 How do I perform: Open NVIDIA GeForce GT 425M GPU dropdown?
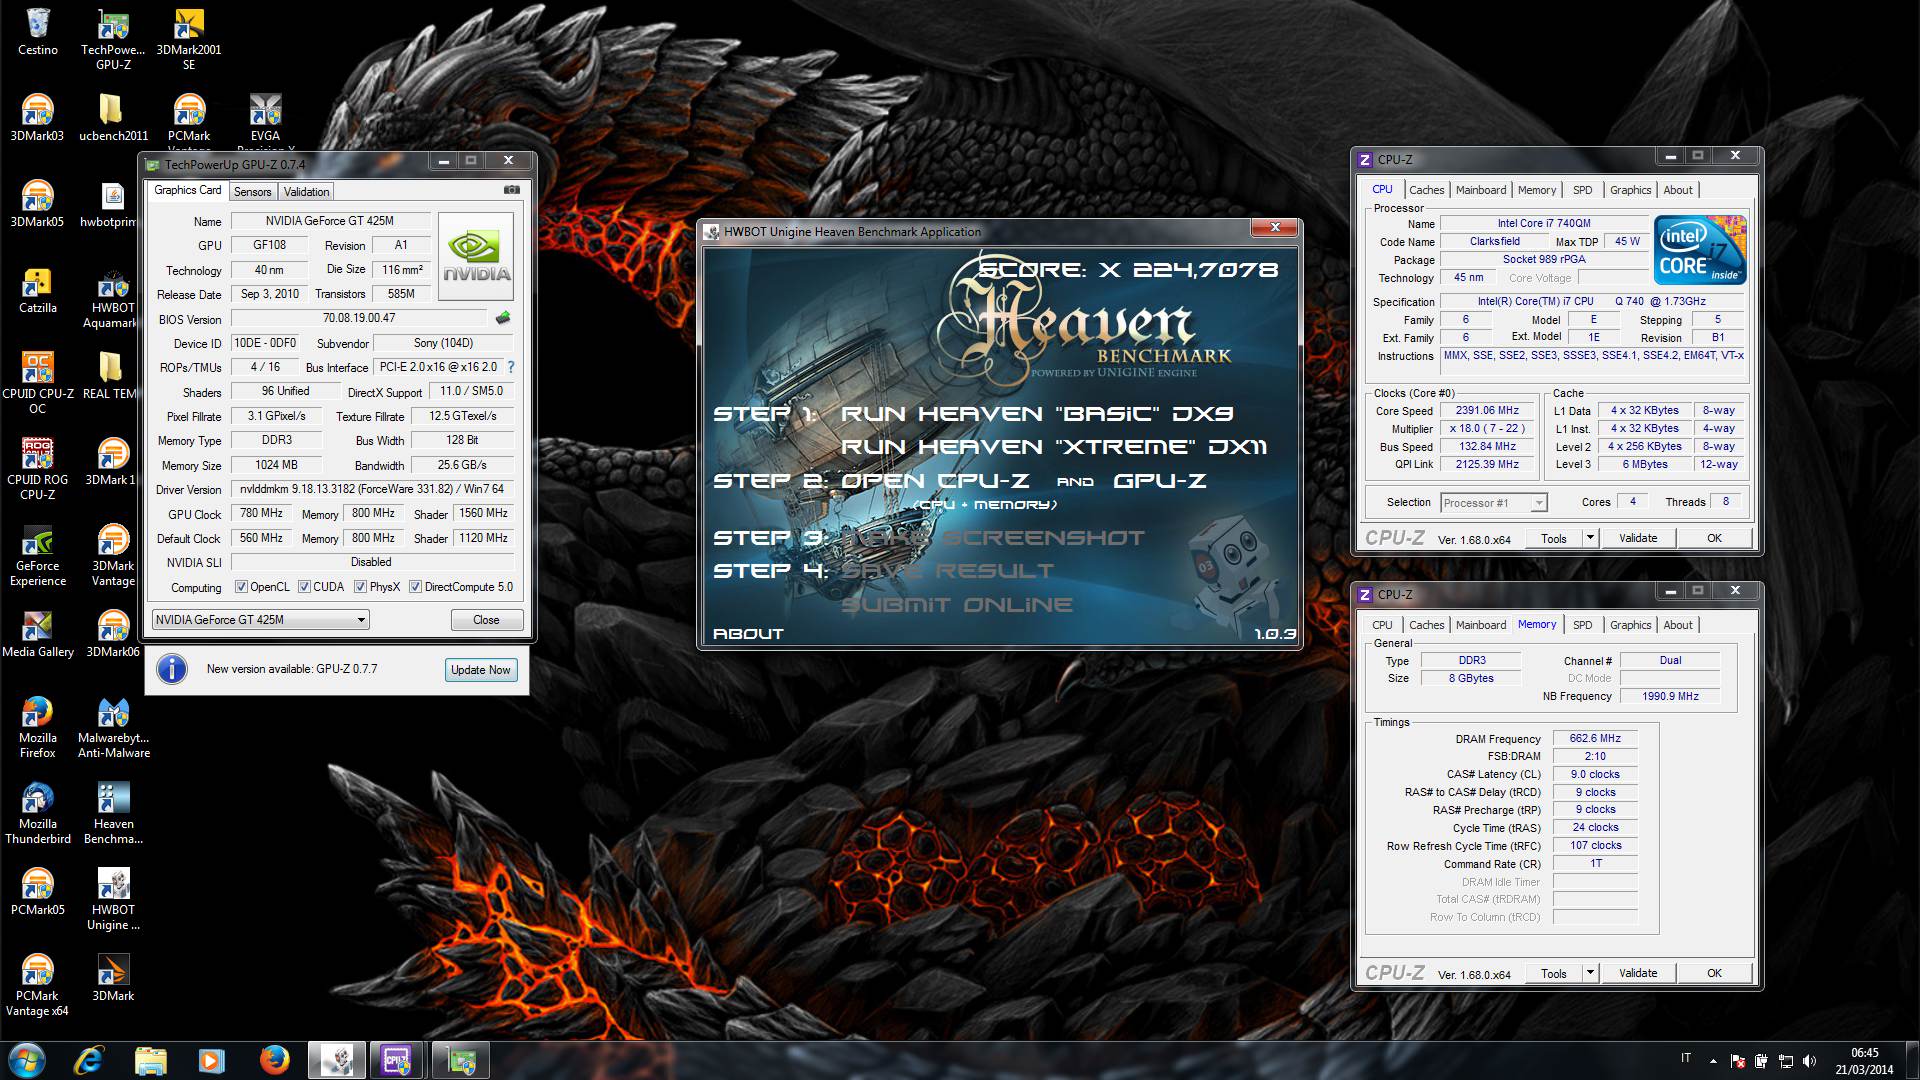(260, 620)
